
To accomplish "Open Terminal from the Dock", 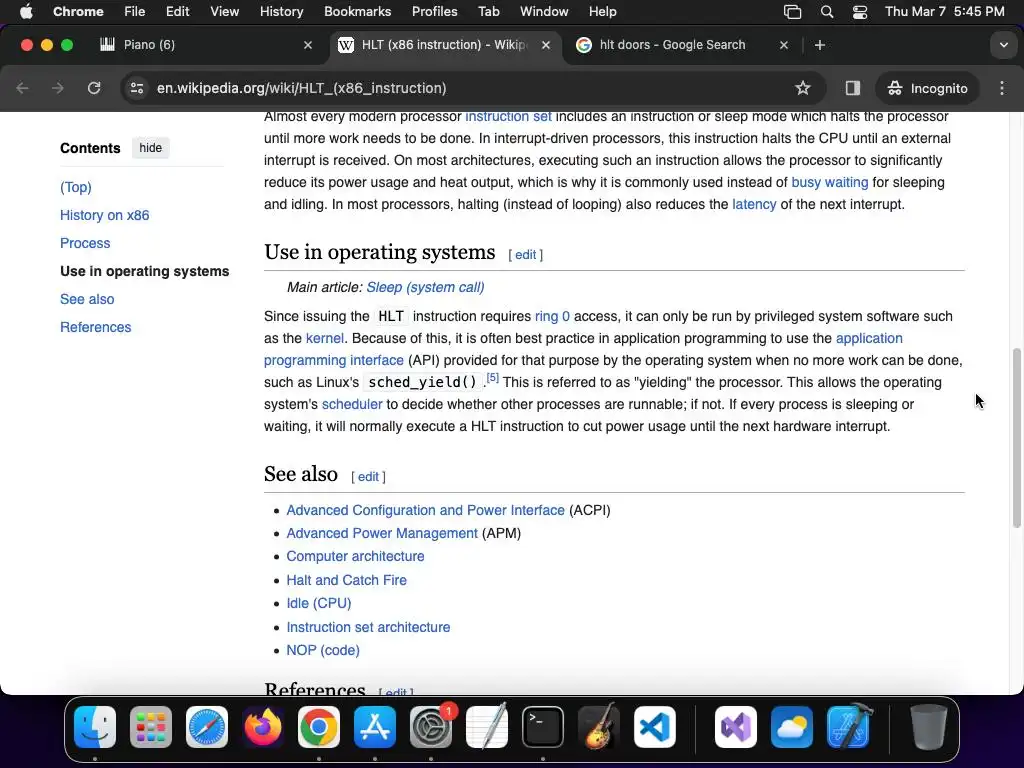I will (543, 728).
